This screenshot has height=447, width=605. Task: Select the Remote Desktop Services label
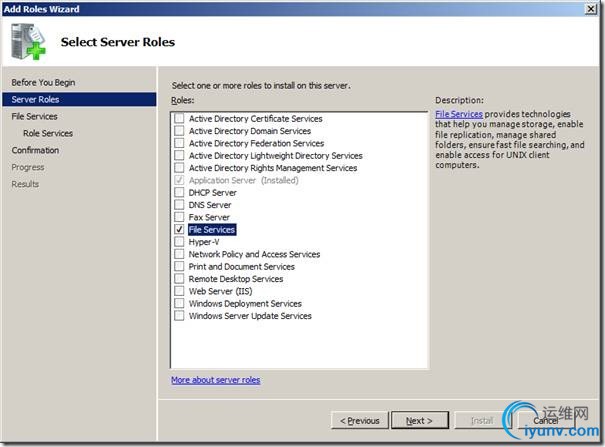236,279
